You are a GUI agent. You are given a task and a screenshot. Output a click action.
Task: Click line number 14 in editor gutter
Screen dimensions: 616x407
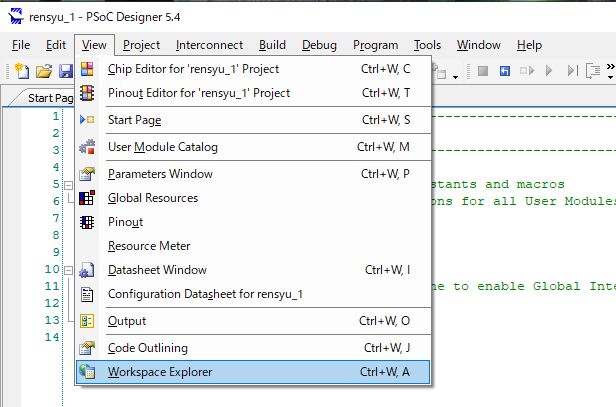click(x=52, y=337)
